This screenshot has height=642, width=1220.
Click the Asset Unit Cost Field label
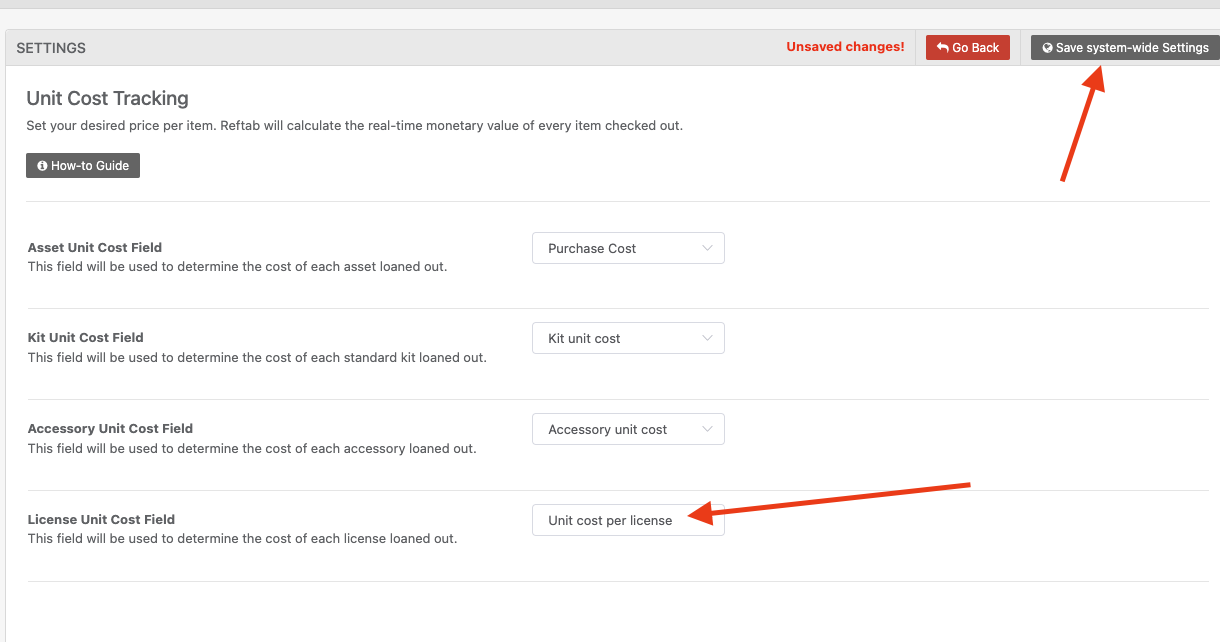pyautogui.click(x=95, y=247)
